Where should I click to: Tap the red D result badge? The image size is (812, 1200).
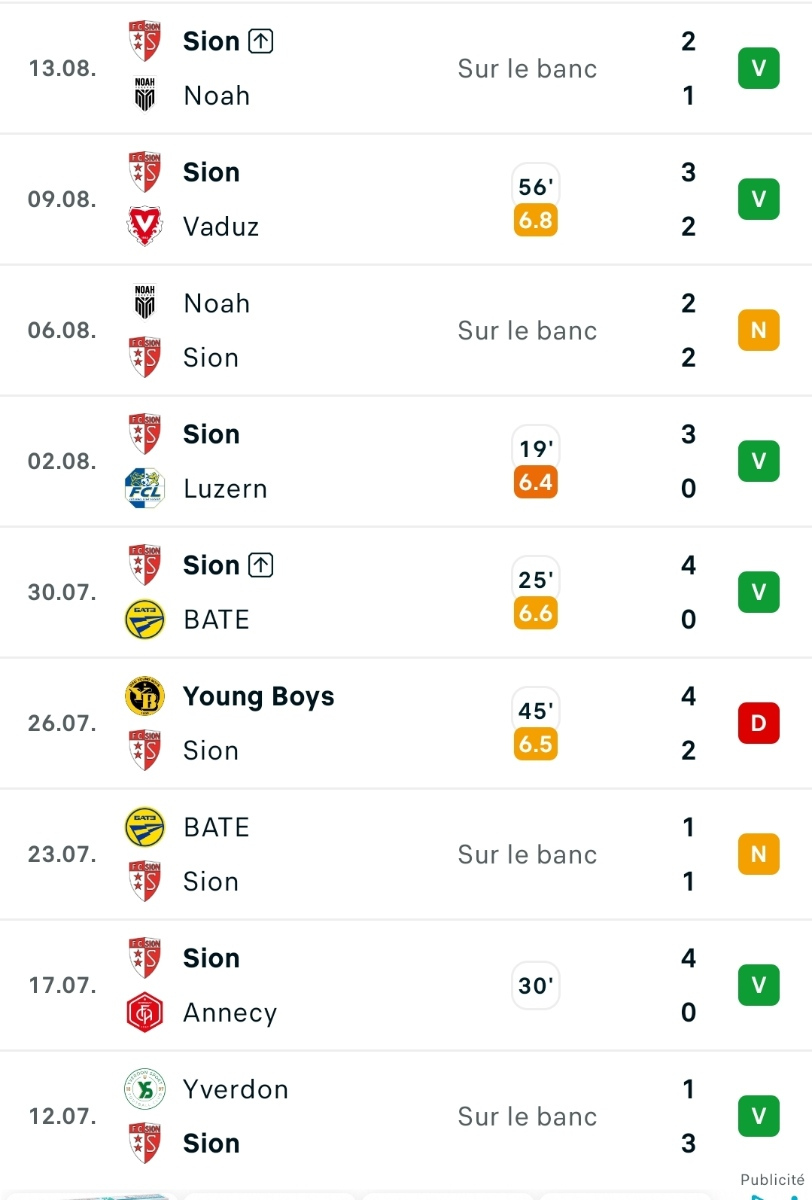(758, 723)
